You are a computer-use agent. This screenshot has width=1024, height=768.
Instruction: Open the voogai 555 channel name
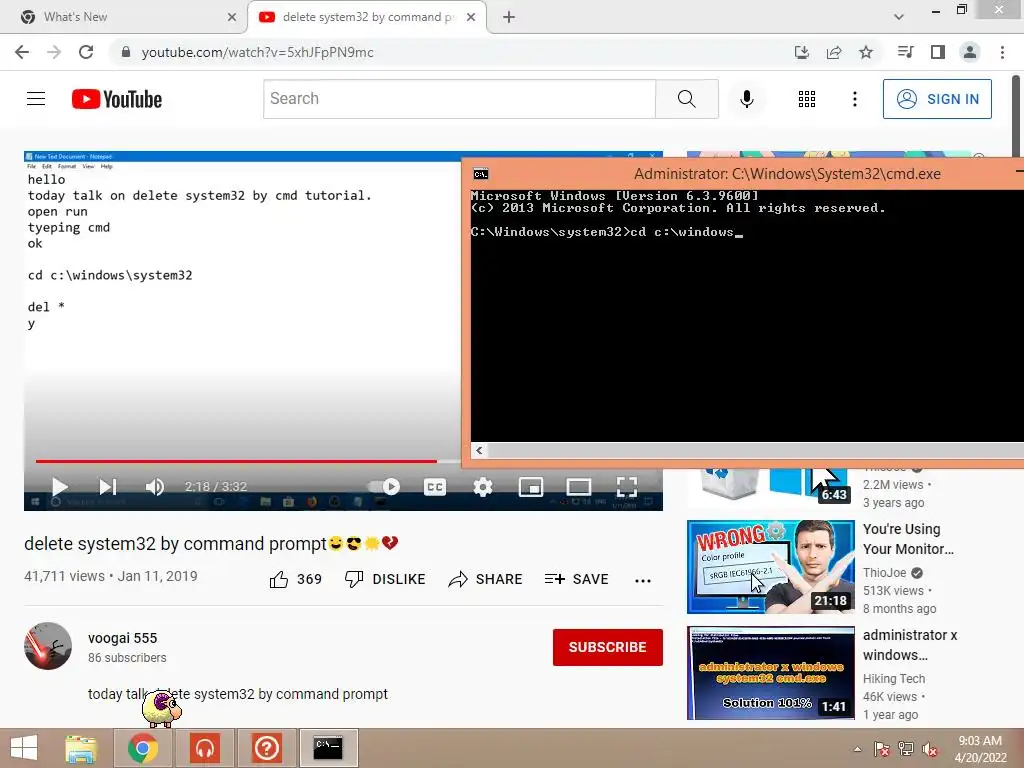123,638
